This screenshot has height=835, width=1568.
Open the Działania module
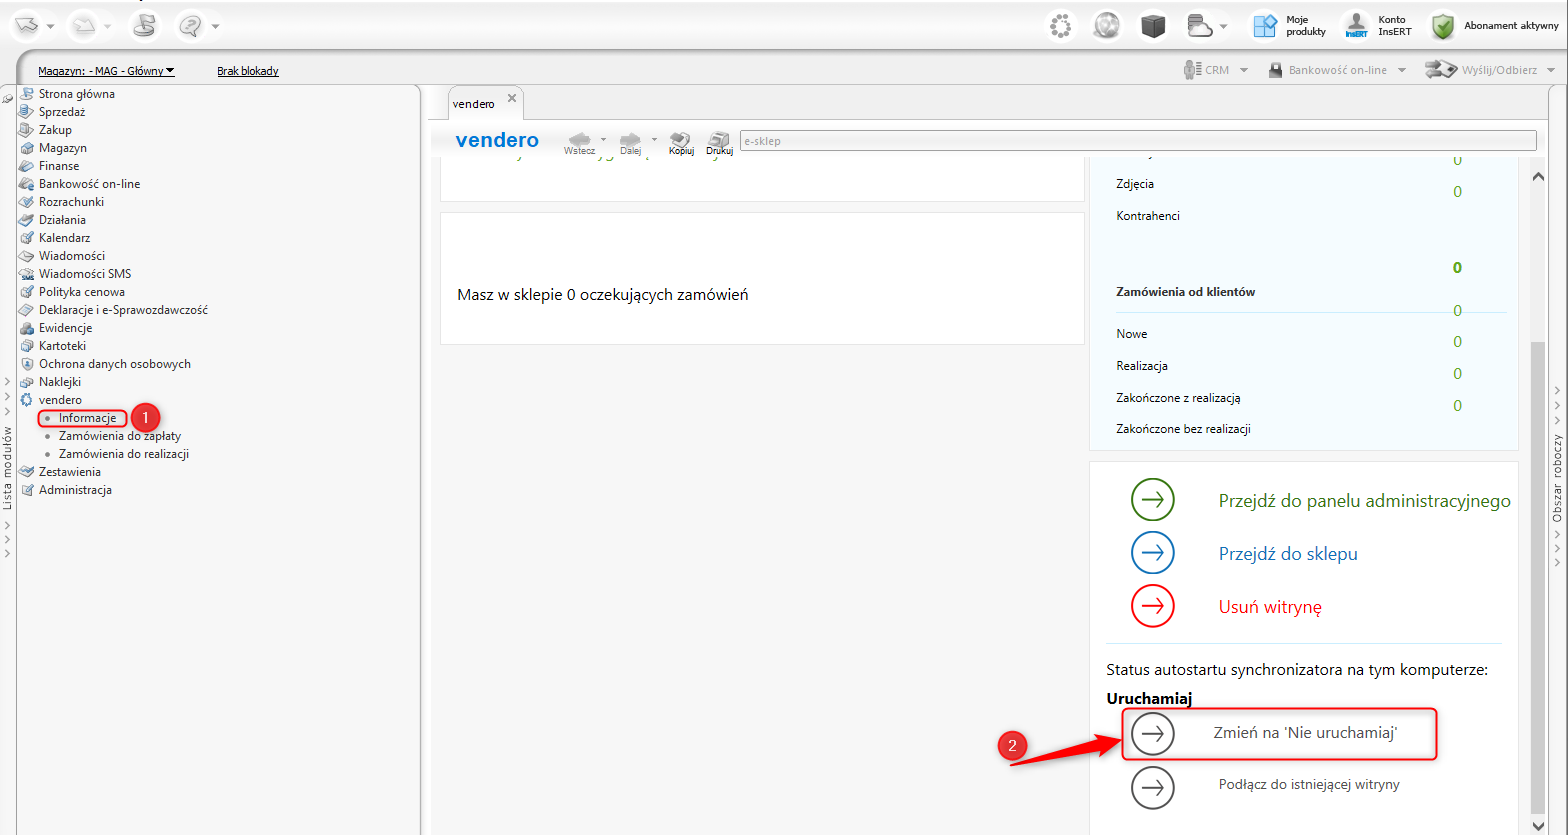pos(62,220)
